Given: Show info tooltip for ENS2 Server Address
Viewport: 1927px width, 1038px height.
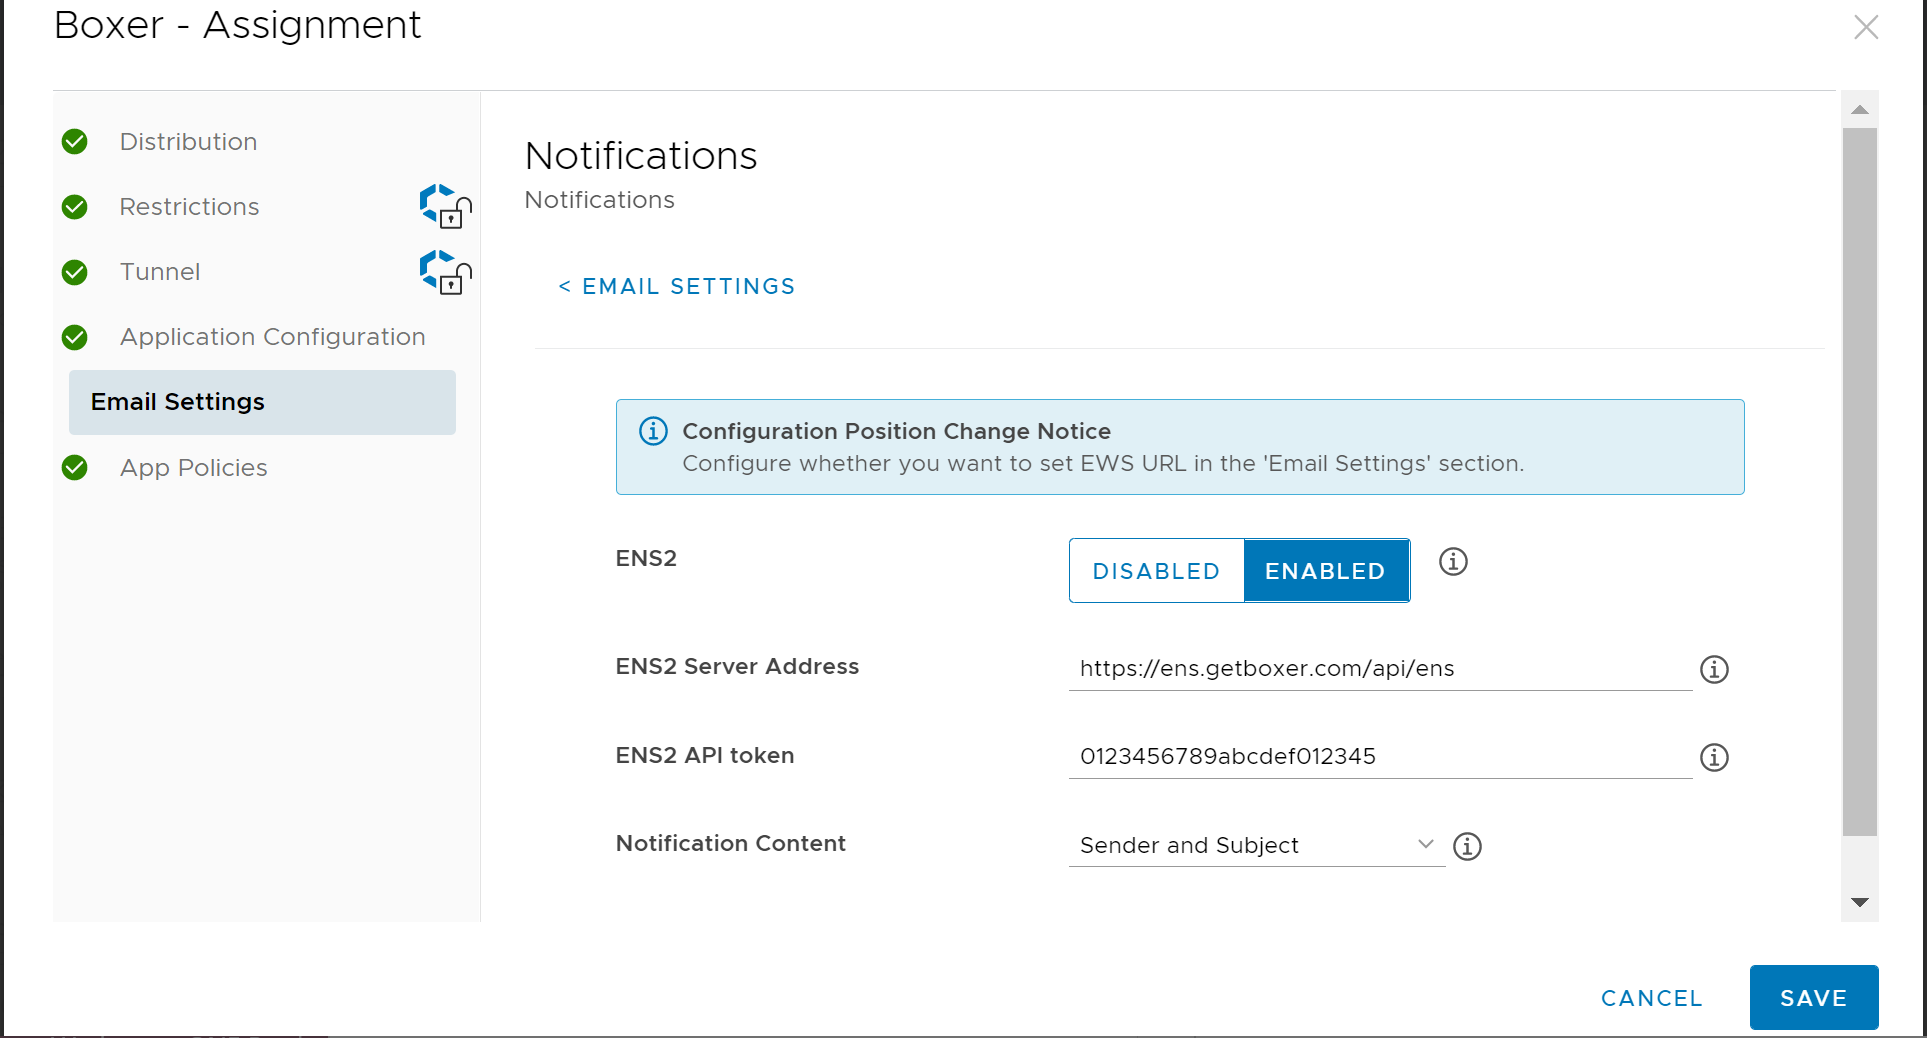Looking at the screenshot, I should [x=1714, y=669].
